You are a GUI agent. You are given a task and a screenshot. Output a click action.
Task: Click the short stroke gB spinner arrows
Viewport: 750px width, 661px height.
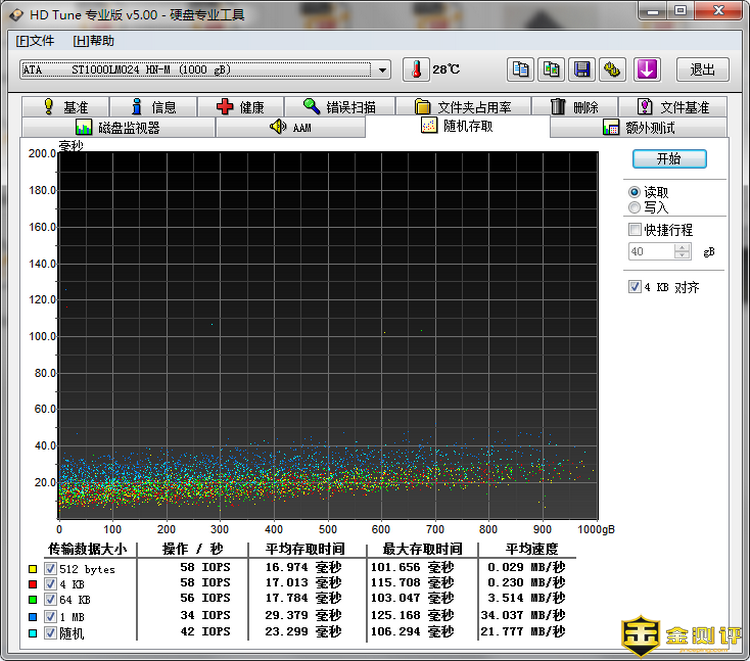click(x=685, y=252)
